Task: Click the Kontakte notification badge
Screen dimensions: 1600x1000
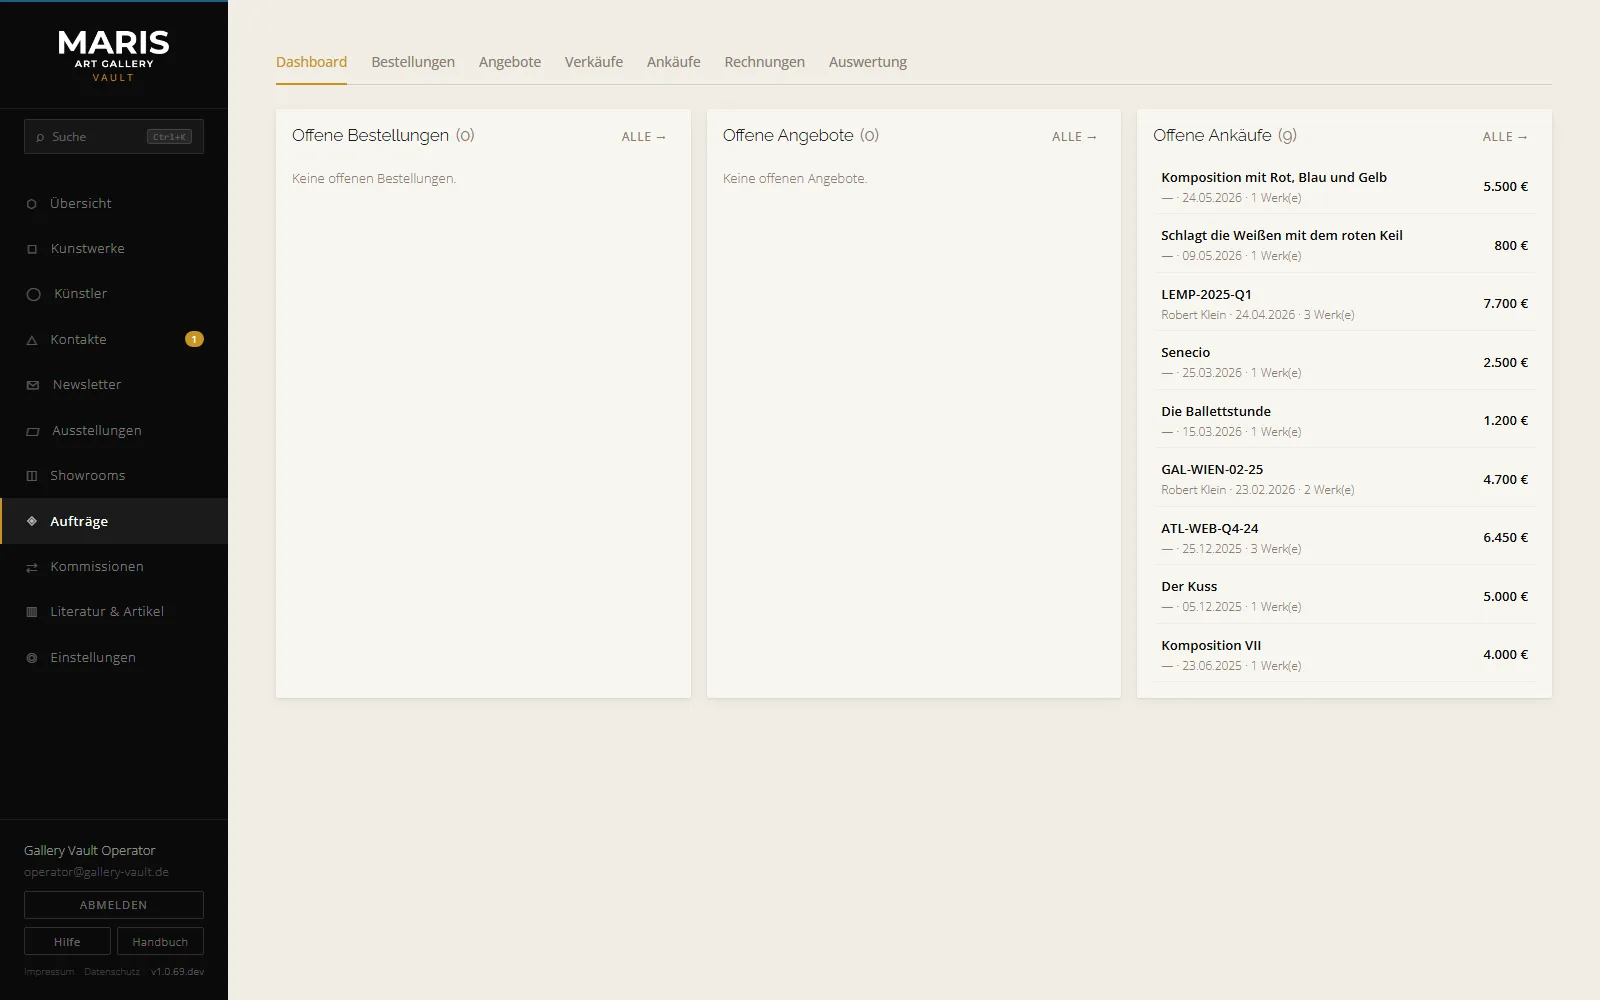Action: 194,339
